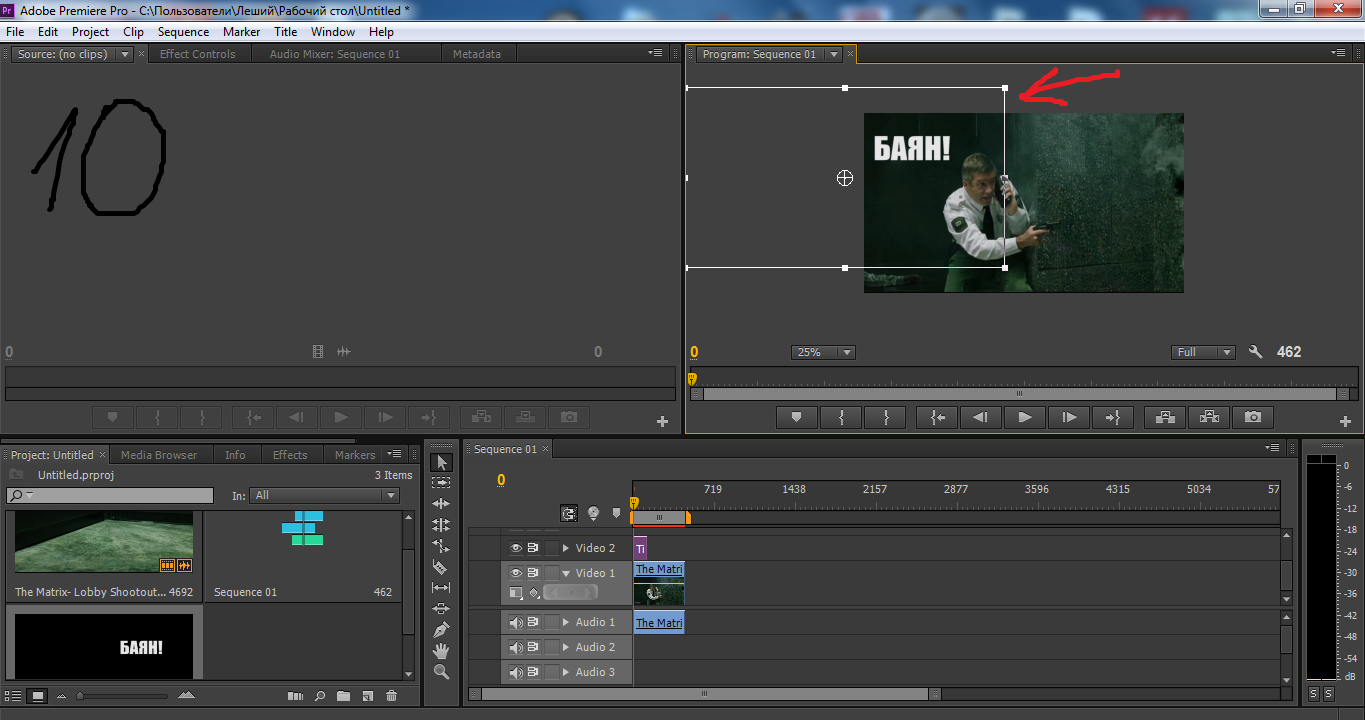
Task: Open the Title menu
Action: point(286,32)
